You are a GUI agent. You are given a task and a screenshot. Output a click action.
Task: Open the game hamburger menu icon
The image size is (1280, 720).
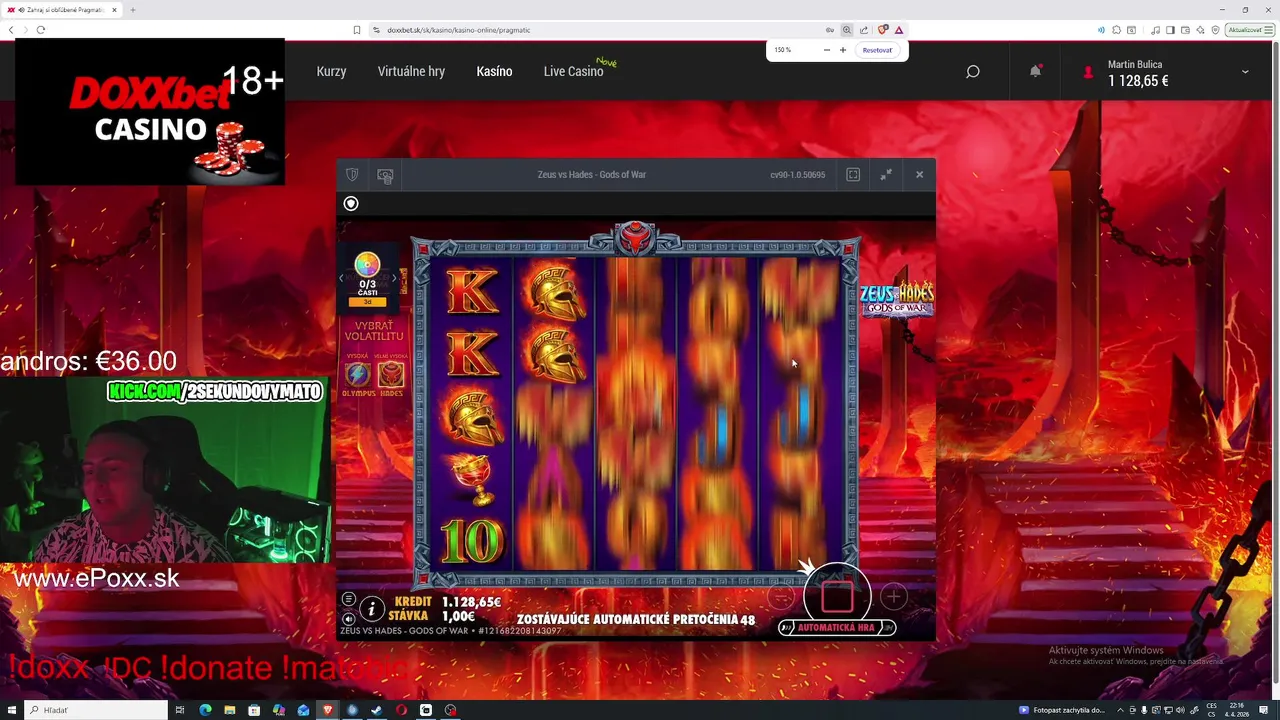point(348,599)
